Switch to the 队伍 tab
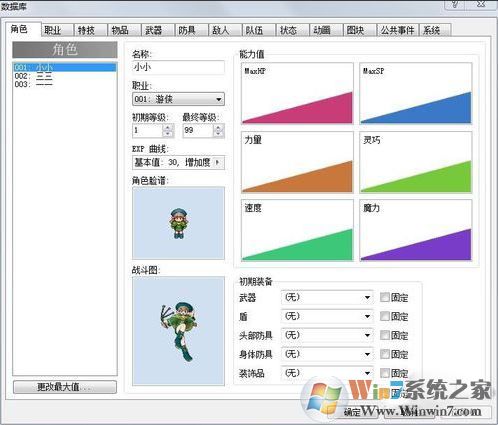The image size is (498, 425). [x=259, y=30]
